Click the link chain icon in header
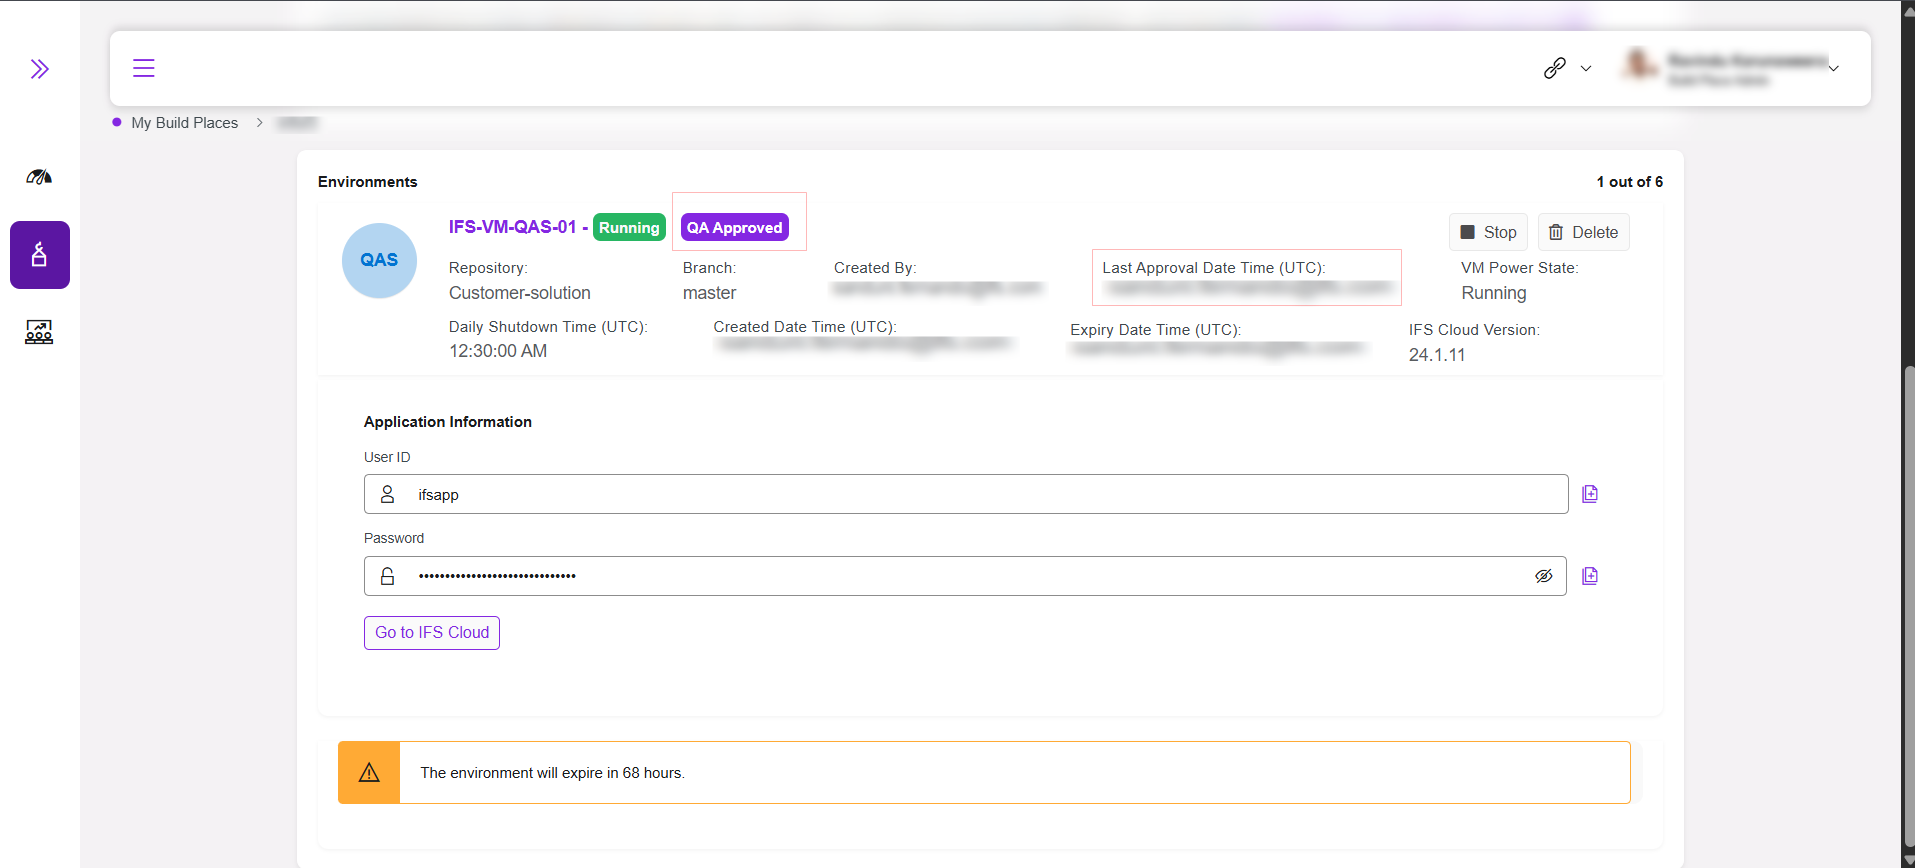 pos(1554,68)
